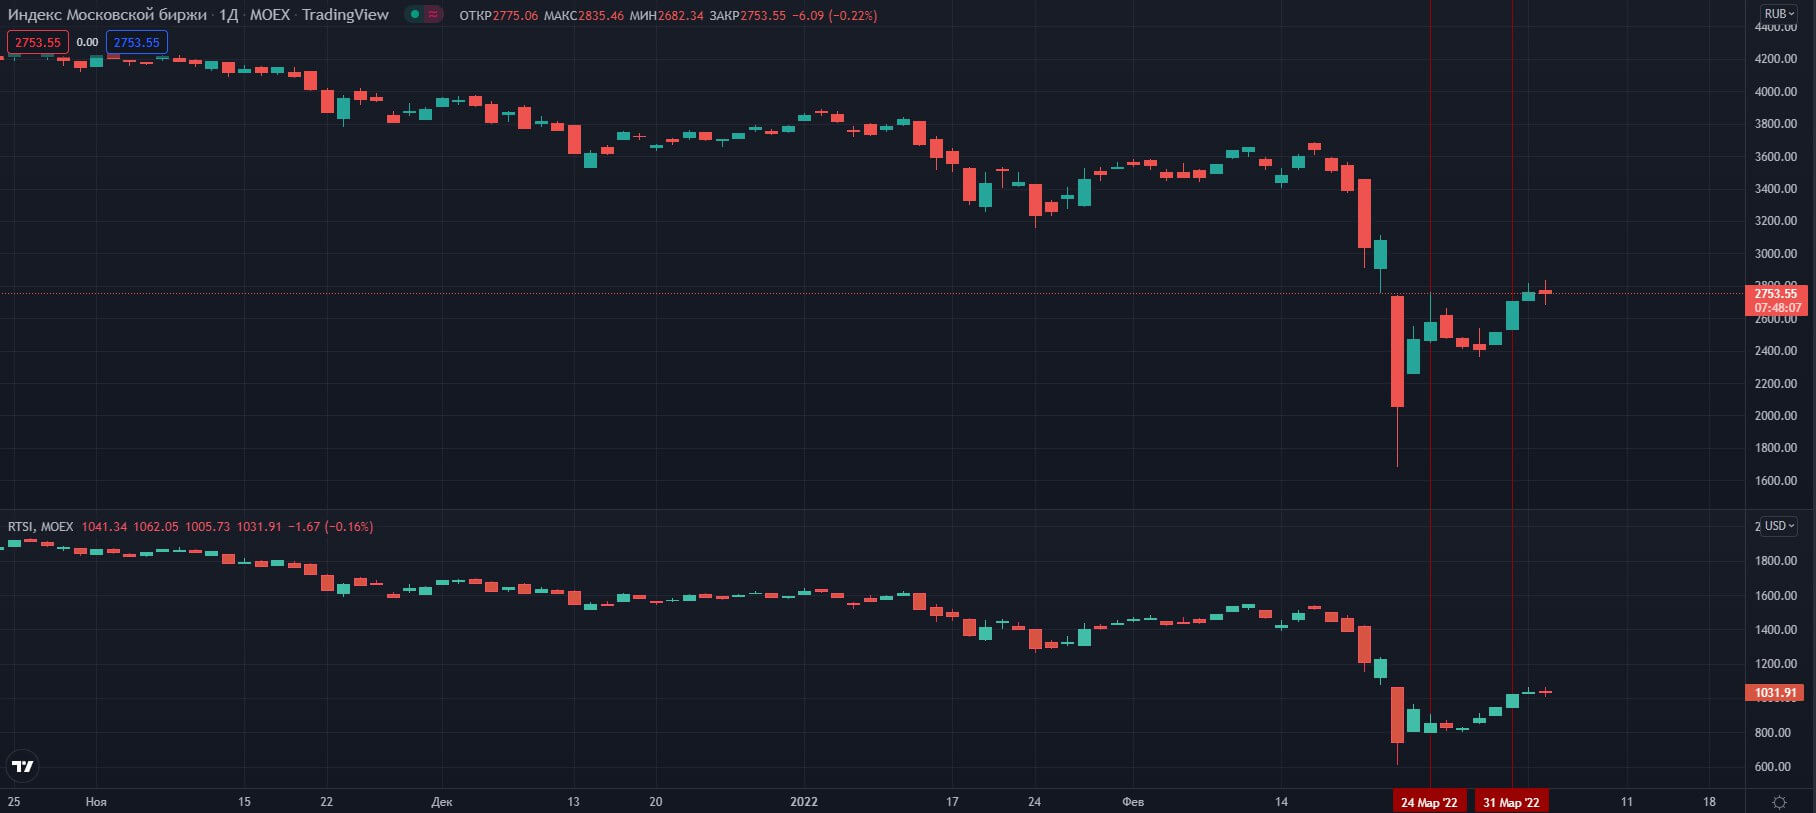Click the 2022 label on time axis

tap(804, 802)
